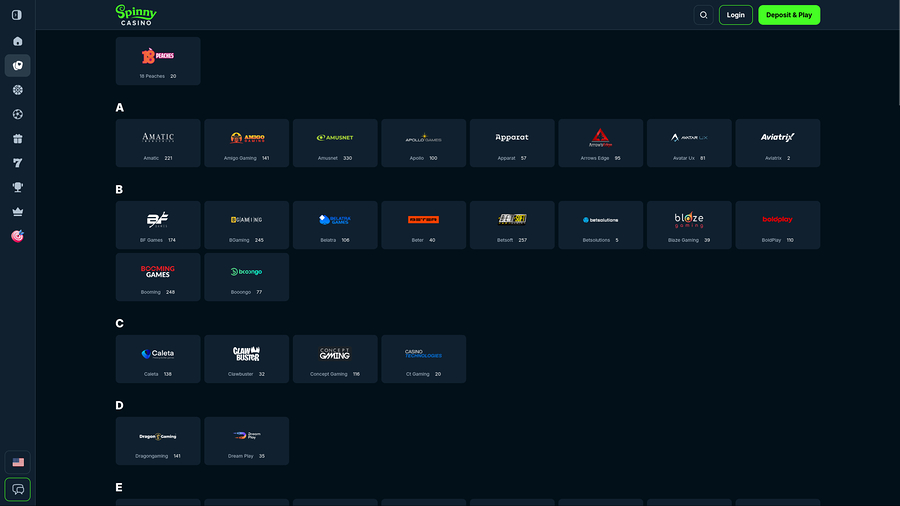Image resolution: width=900 pixels, height=506 pixels.
Task: Open the 18 Peaches provider card
Action: pos(158,61)
